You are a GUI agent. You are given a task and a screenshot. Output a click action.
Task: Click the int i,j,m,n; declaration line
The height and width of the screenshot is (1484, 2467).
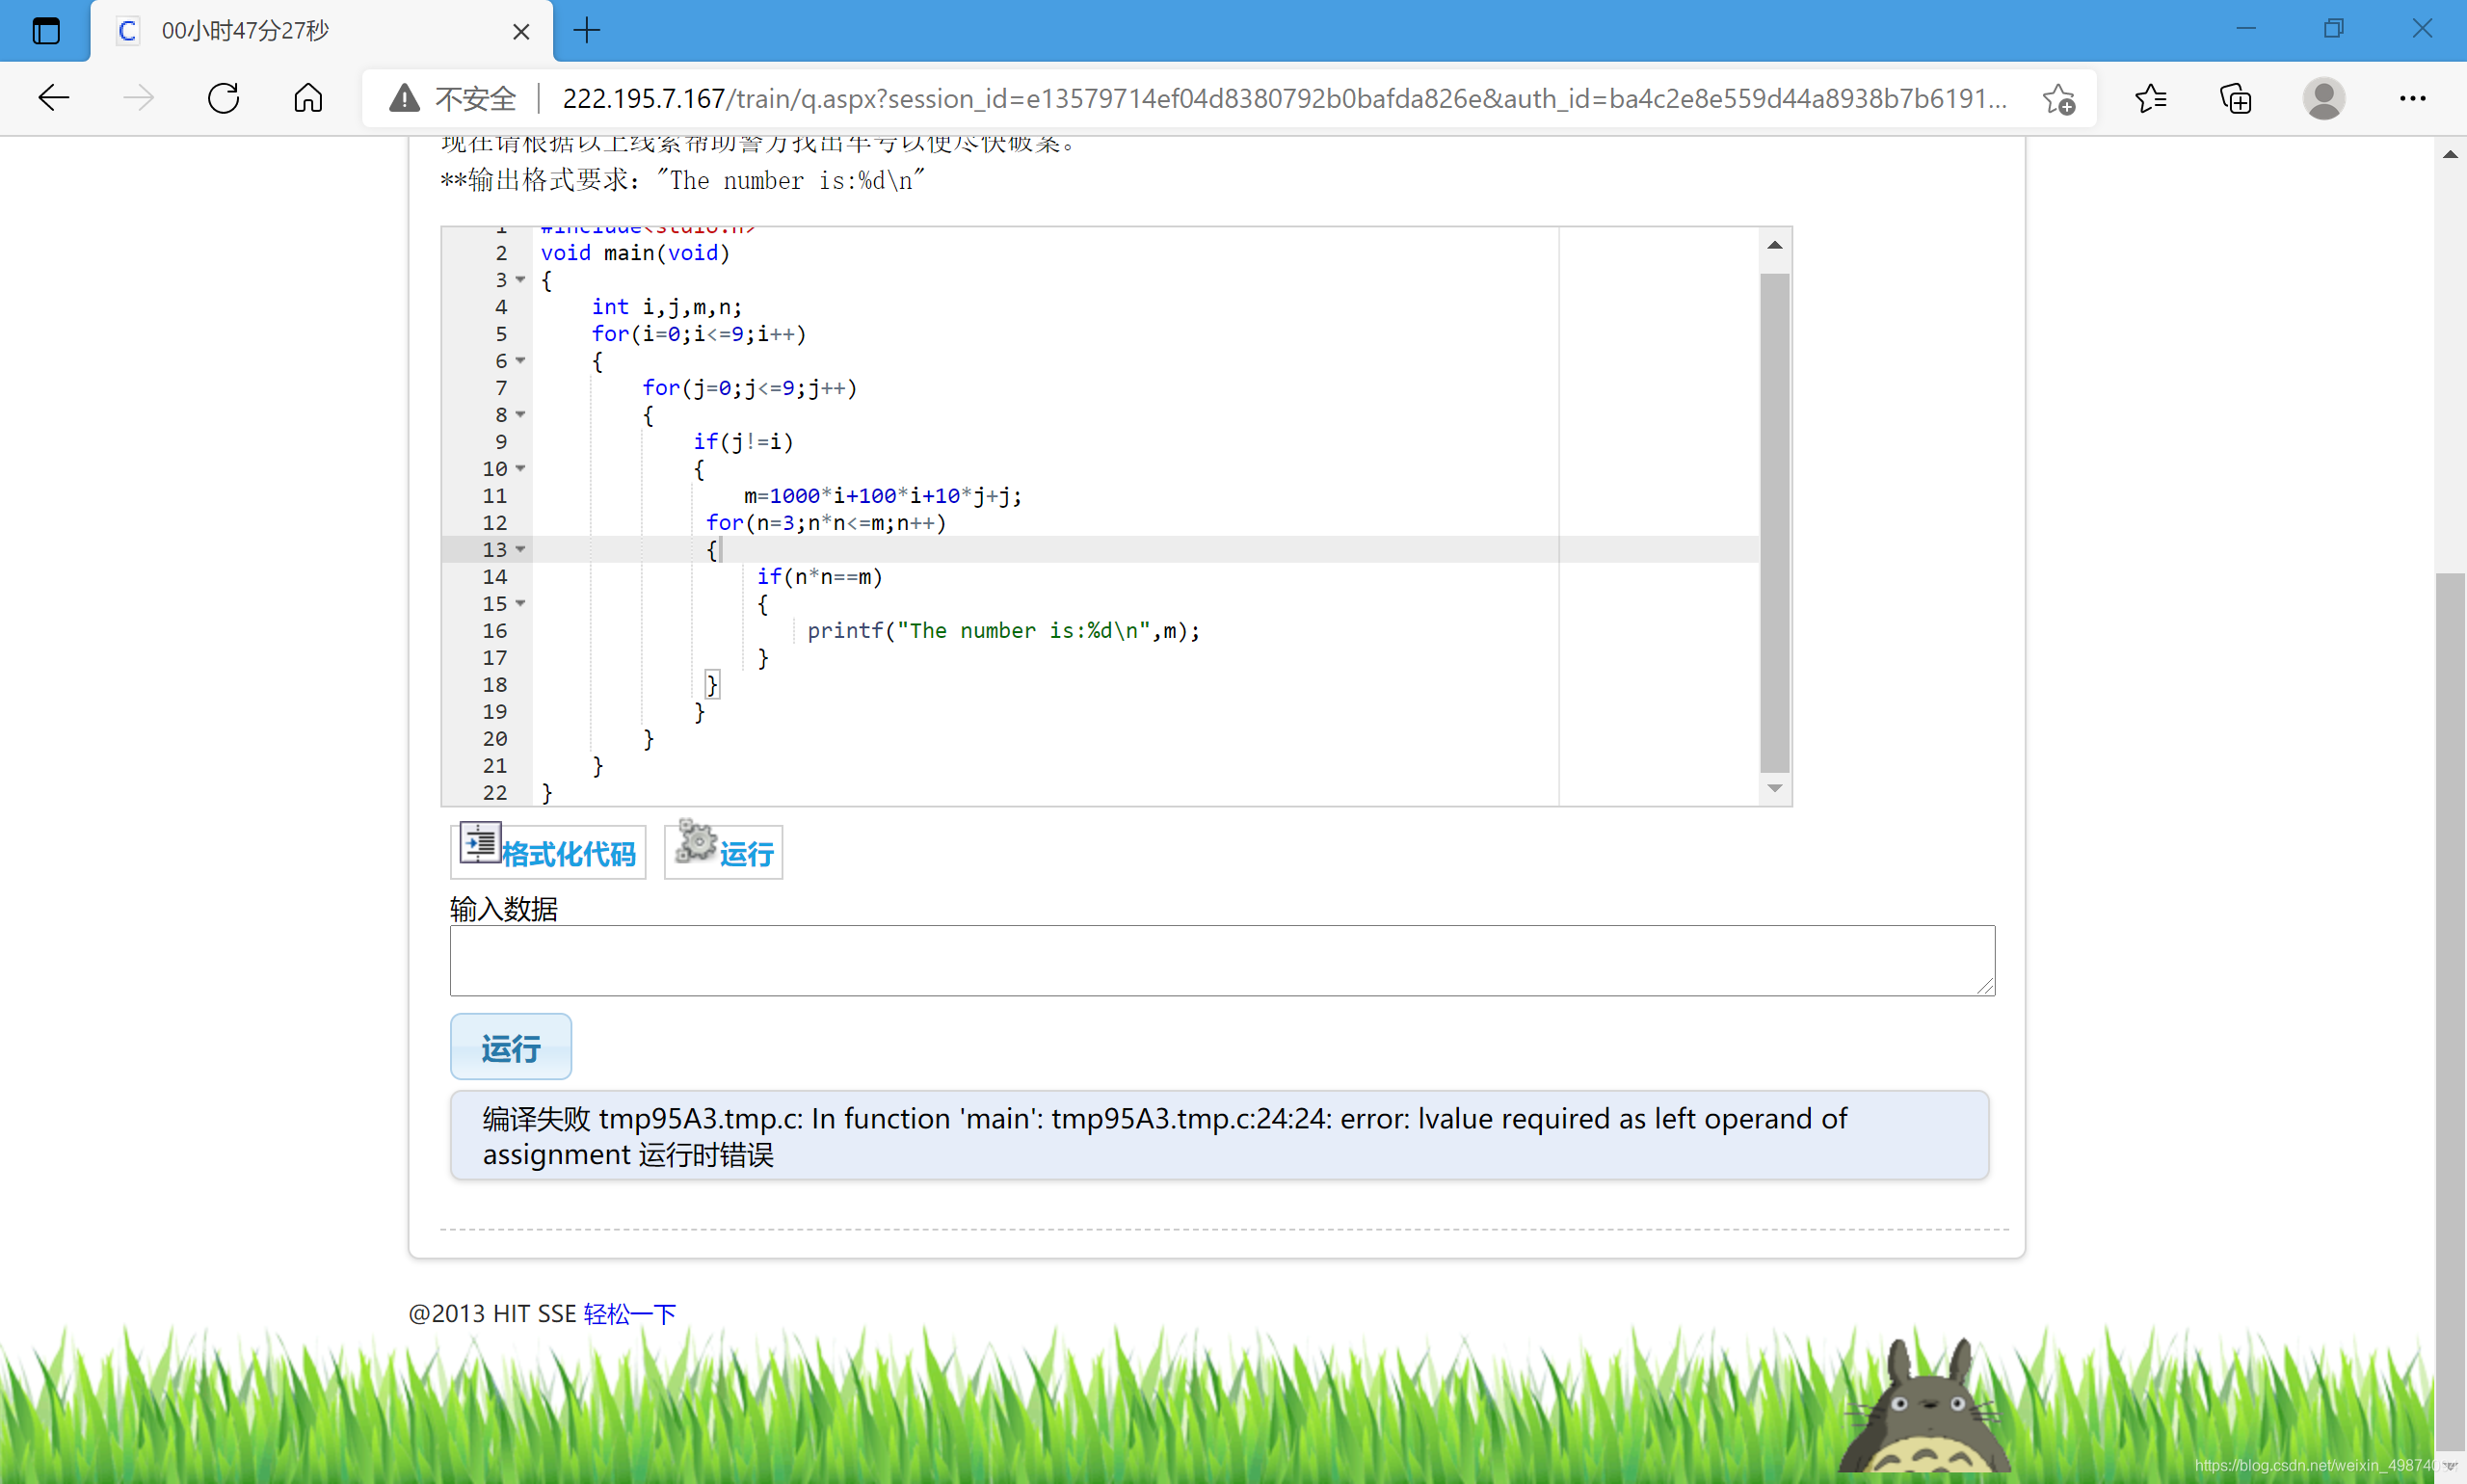pos(667,307)
